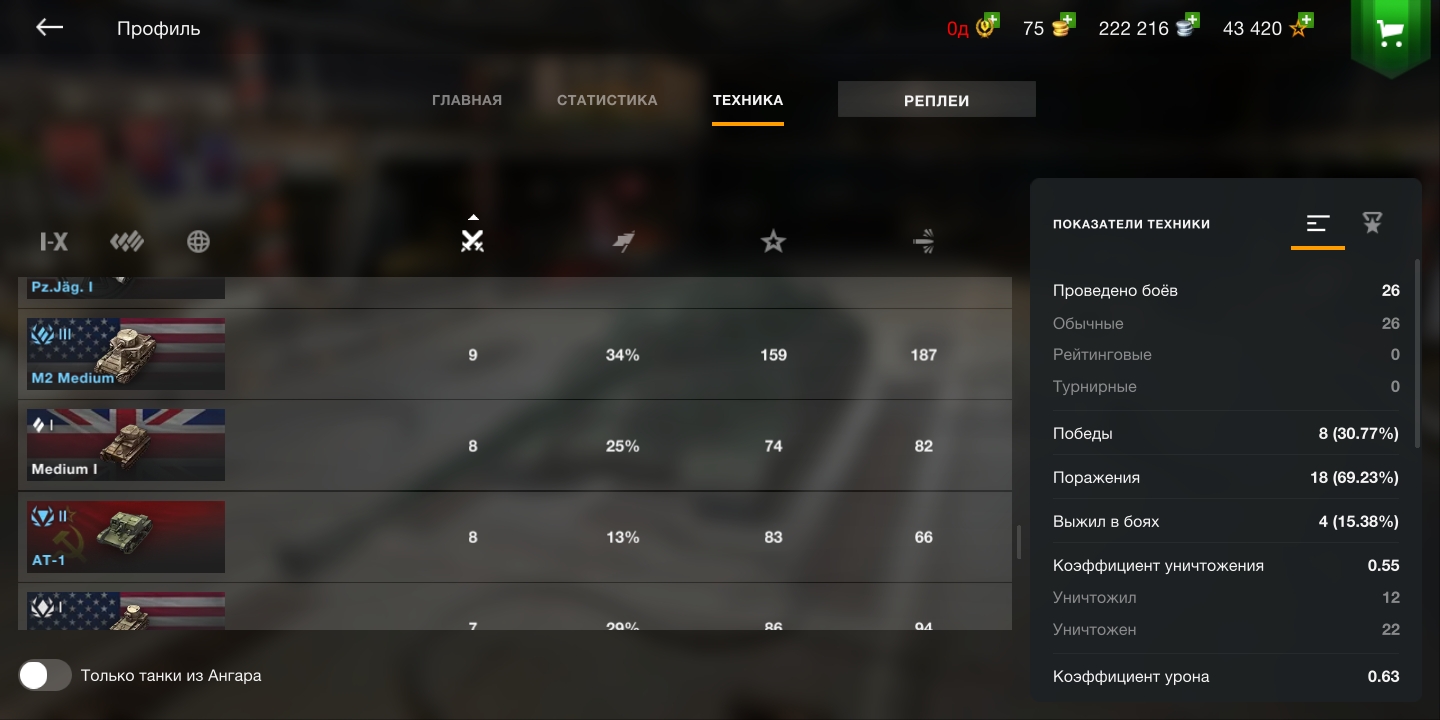Select the AT-1 tank row
1440x720 pixels.
515,537
